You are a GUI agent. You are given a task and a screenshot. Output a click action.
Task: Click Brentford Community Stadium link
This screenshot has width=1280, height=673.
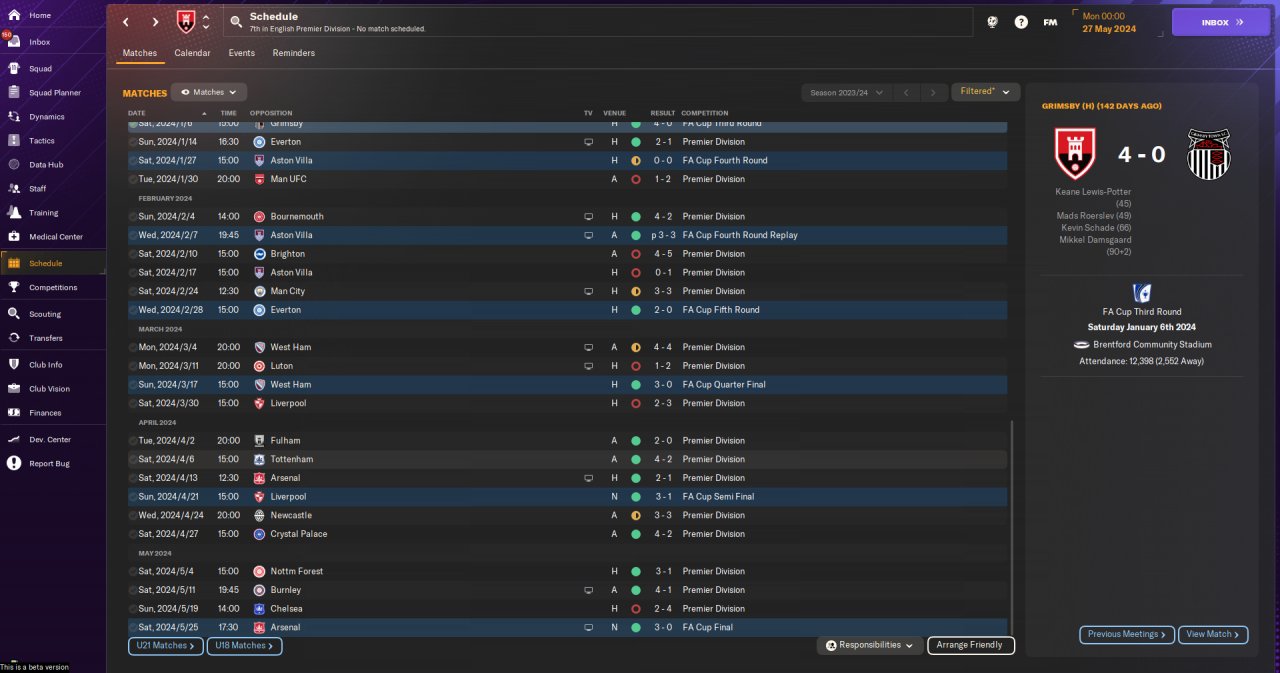coord(1150,345)
